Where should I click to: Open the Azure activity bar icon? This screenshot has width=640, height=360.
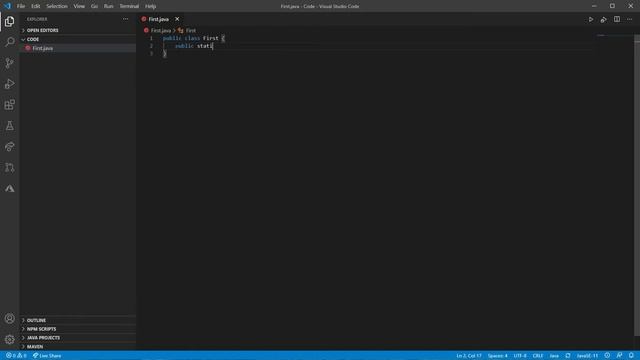(x=9, y=189)
